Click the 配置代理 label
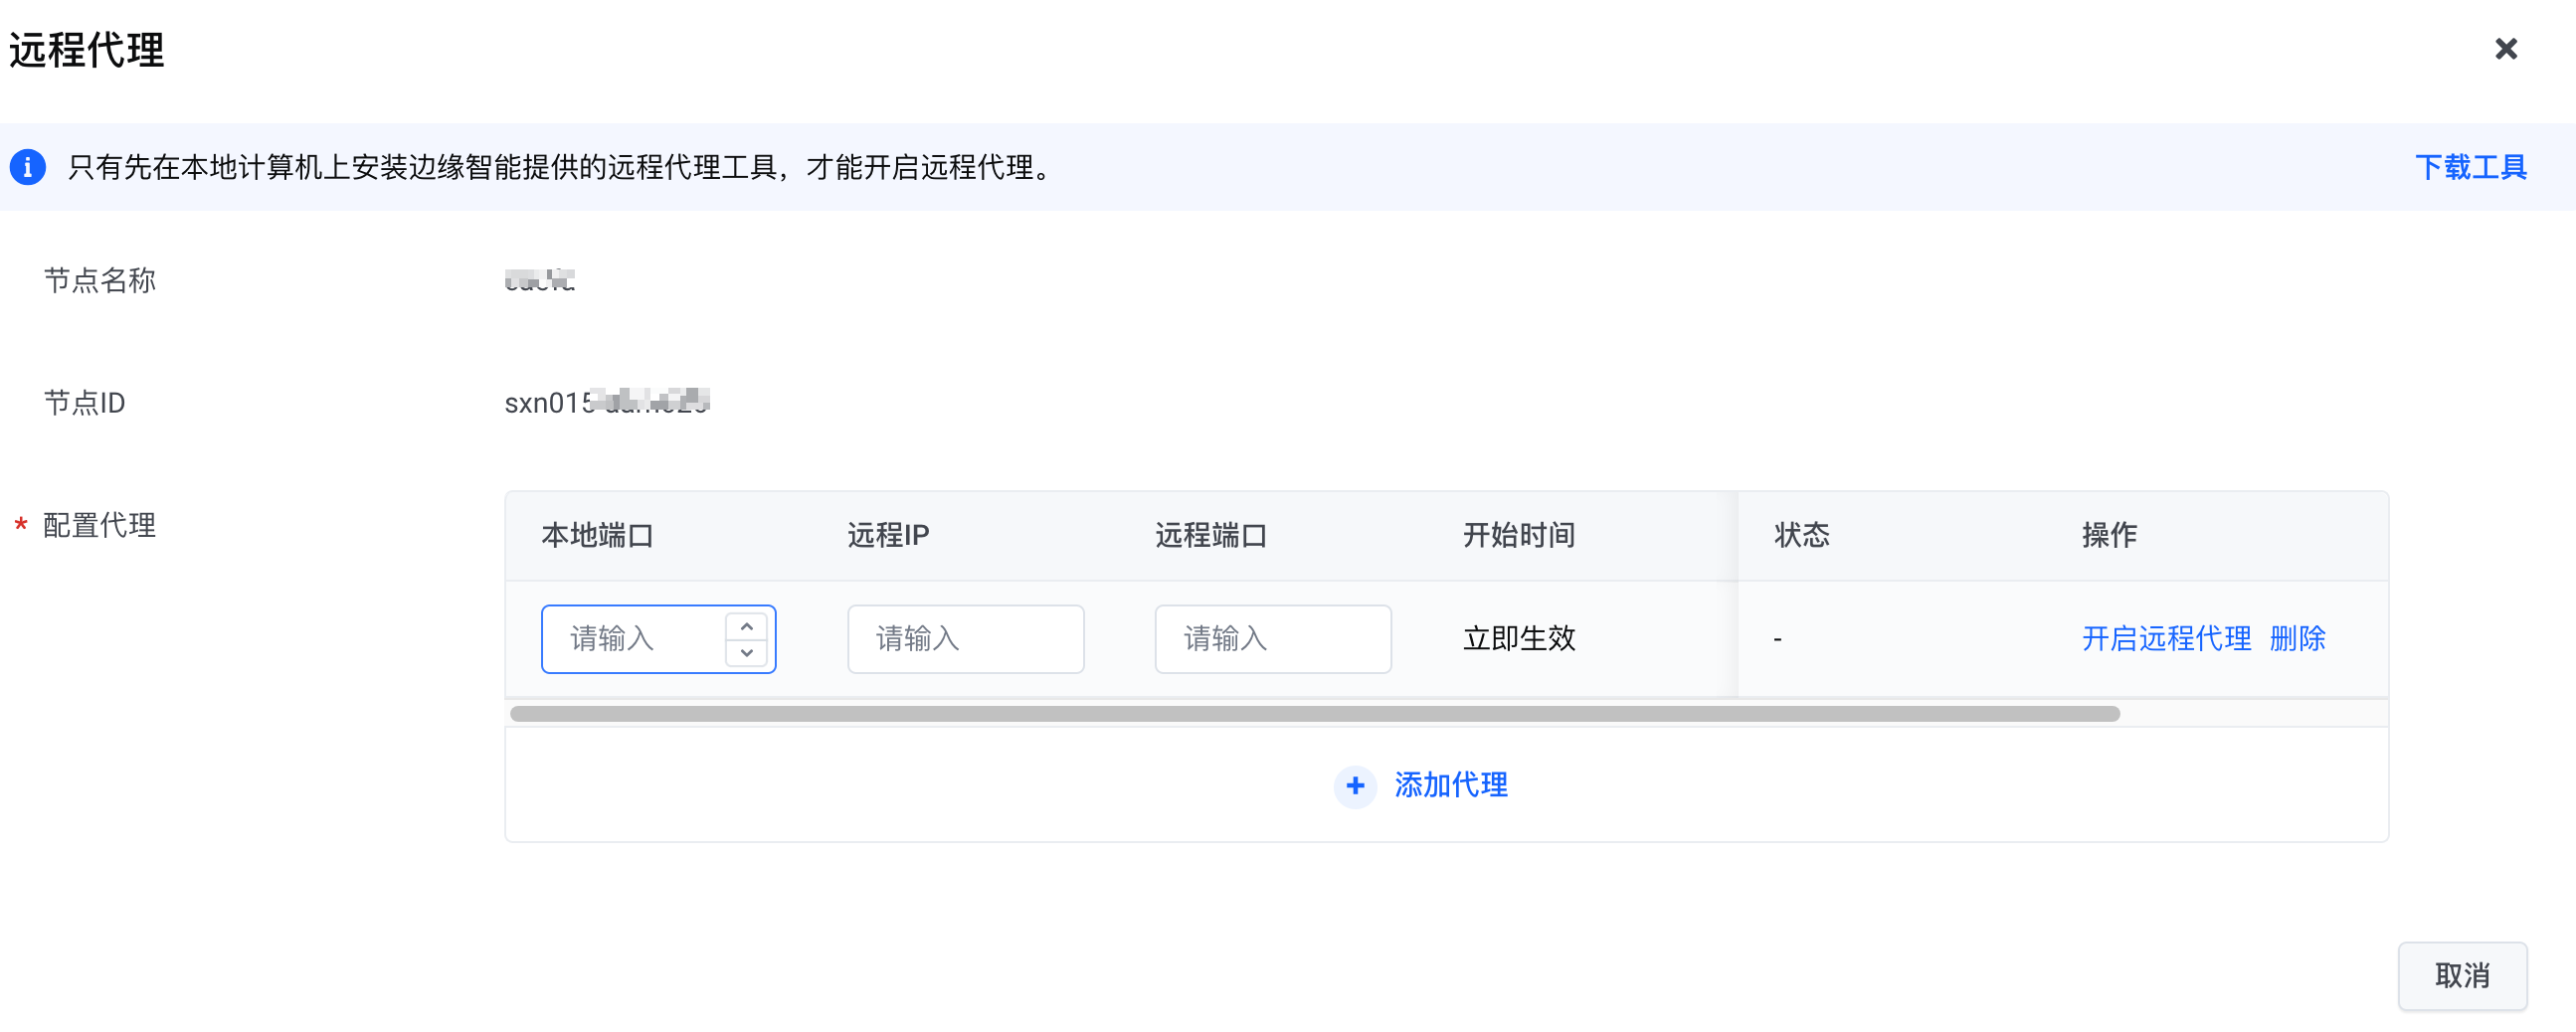This screenshot has width=2576, height=1032. [100, 526]
